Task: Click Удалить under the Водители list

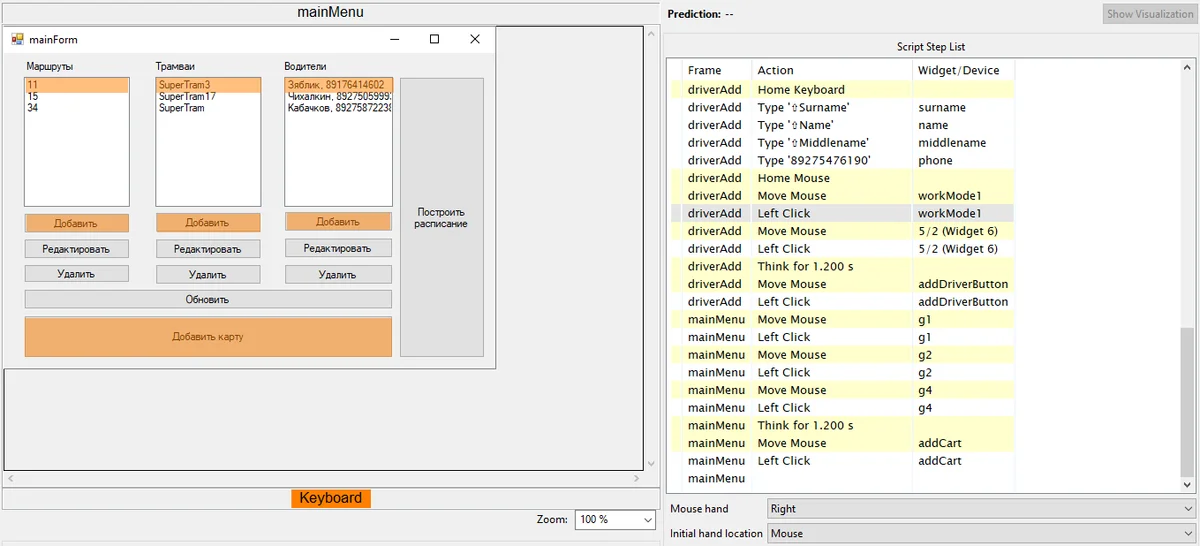Action: point(337,274)
